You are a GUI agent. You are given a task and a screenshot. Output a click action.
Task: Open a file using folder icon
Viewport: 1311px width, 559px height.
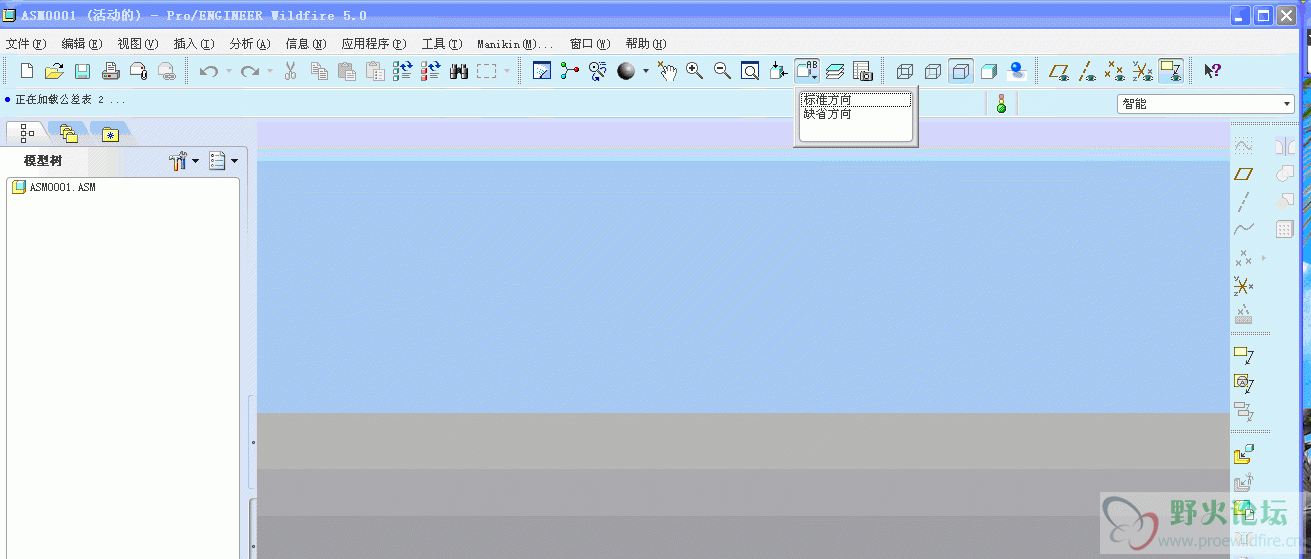point(54,71)
